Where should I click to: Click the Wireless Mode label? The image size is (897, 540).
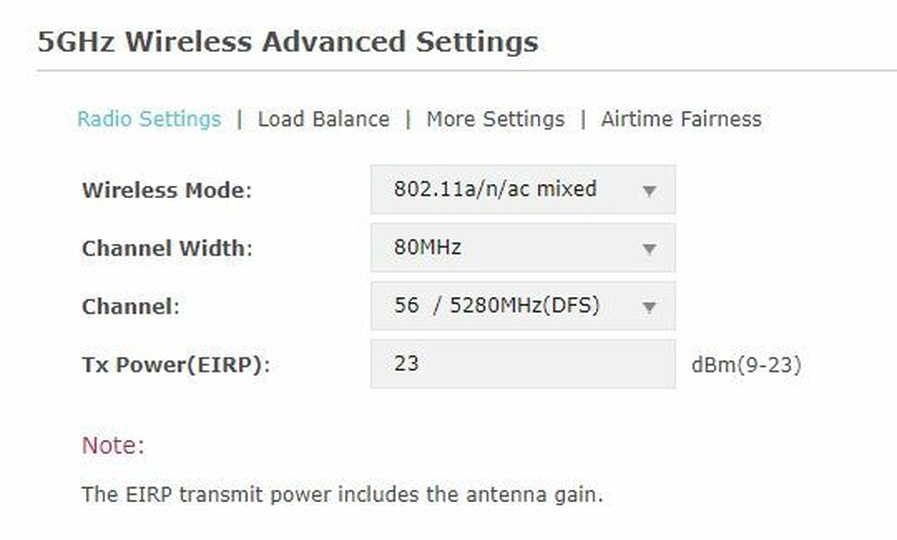click(166, 190)
